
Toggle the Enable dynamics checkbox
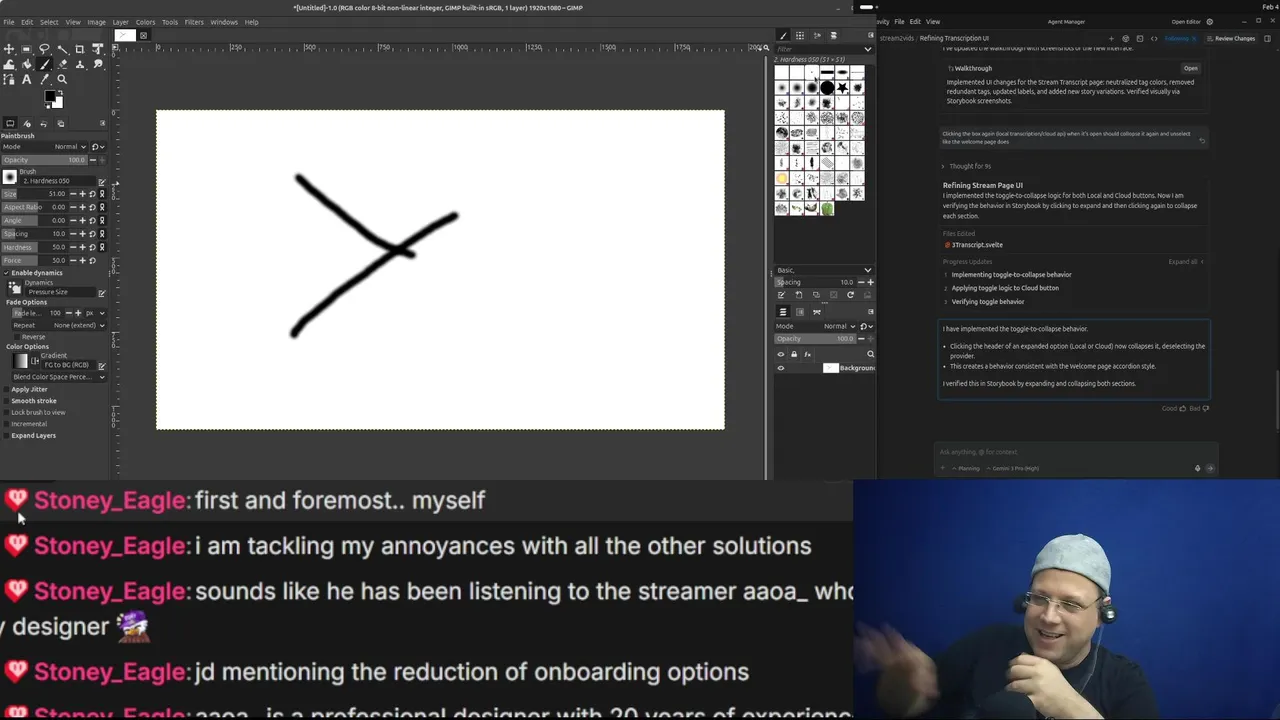(6, 273)
